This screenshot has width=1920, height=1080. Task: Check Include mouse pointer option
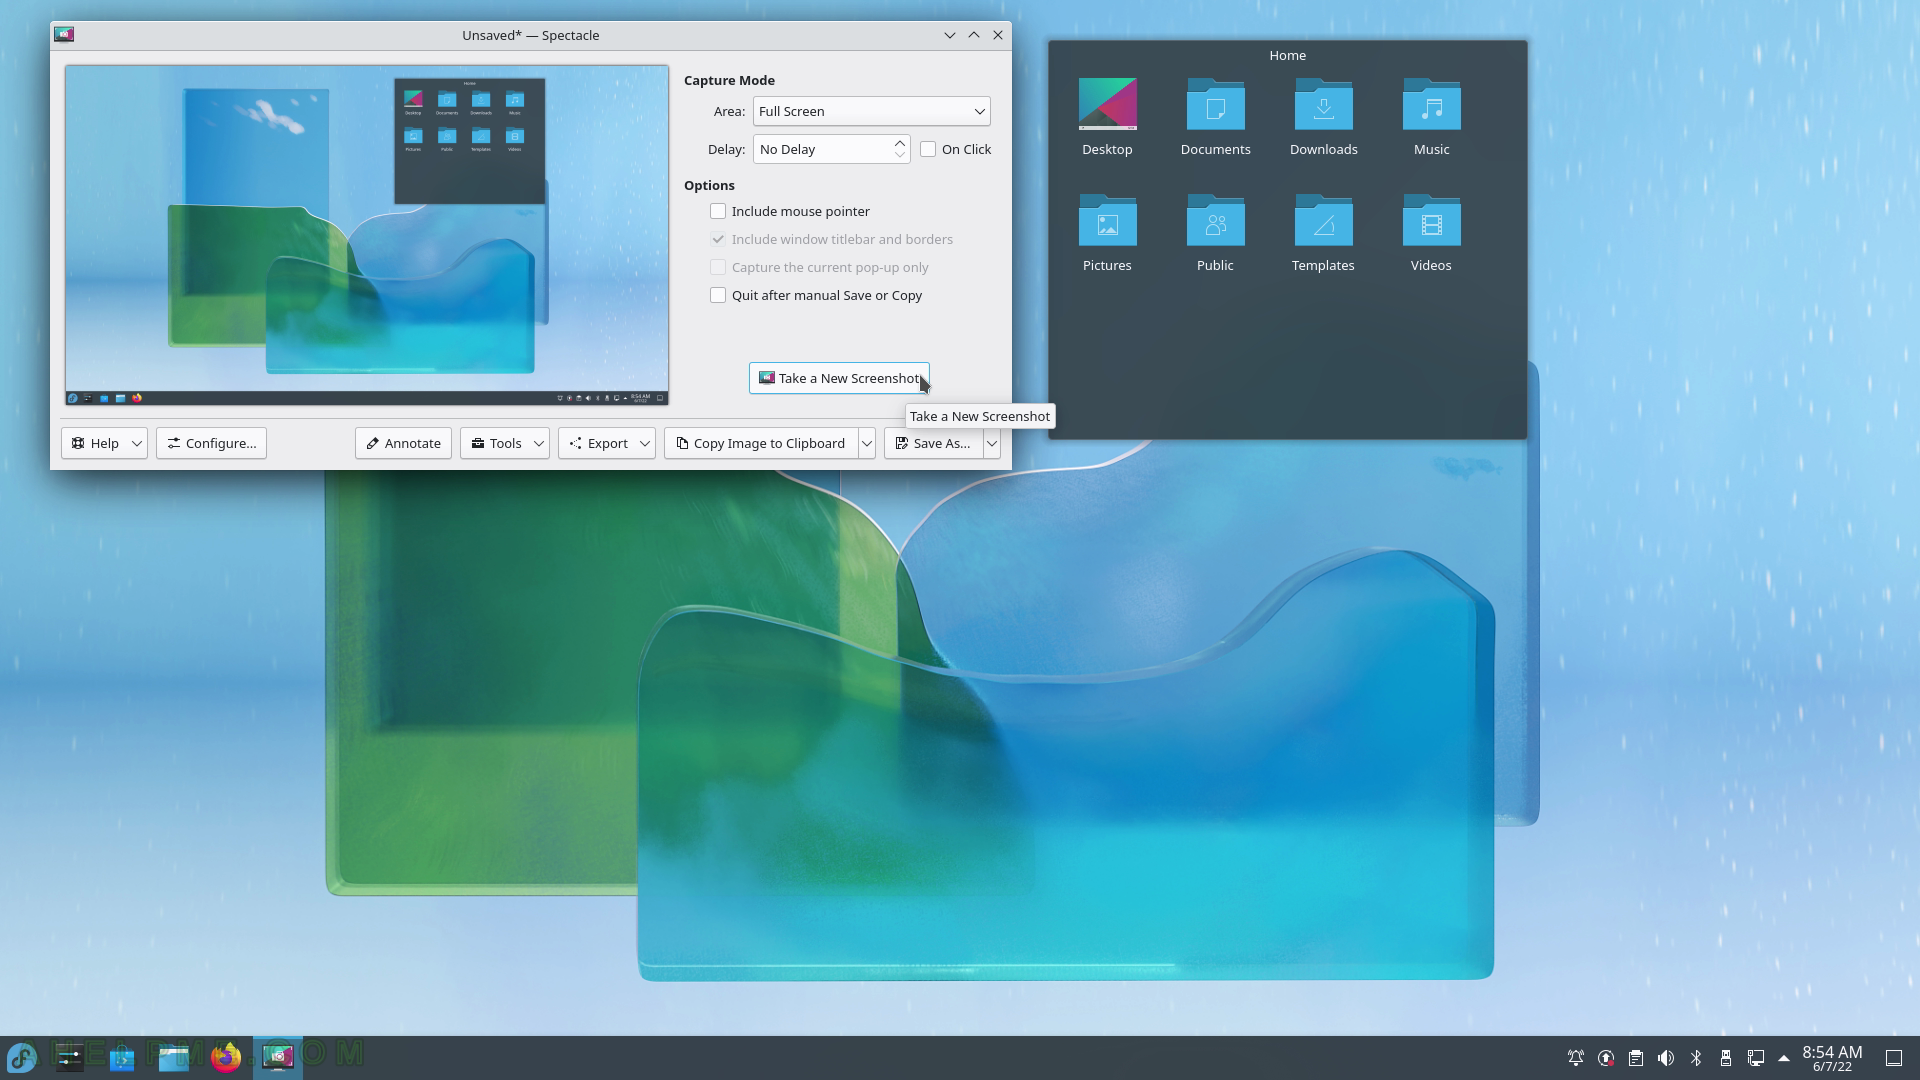718,211
